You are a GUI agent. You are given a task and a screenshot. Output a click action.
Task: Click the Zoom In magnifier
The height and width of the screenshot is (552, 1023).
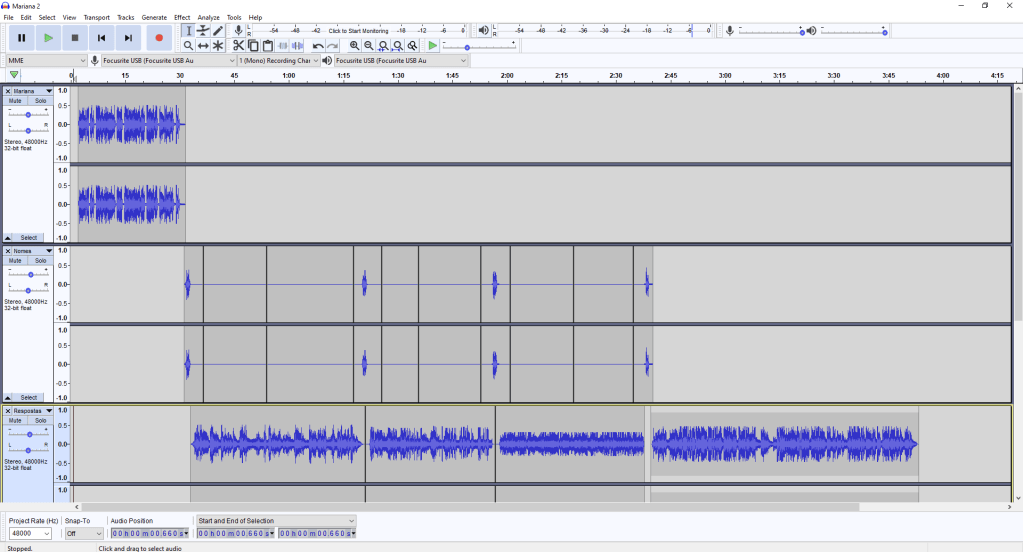coord(354,46)
